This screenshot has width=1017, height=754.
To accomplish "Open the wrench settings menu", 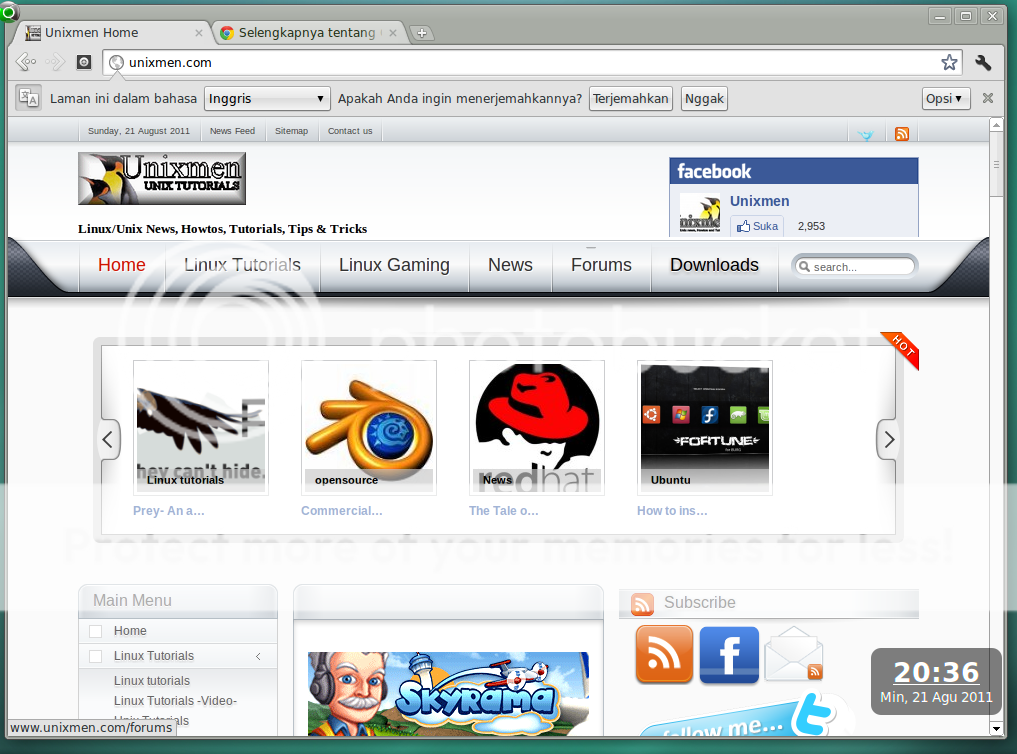I will click(983, 62).
